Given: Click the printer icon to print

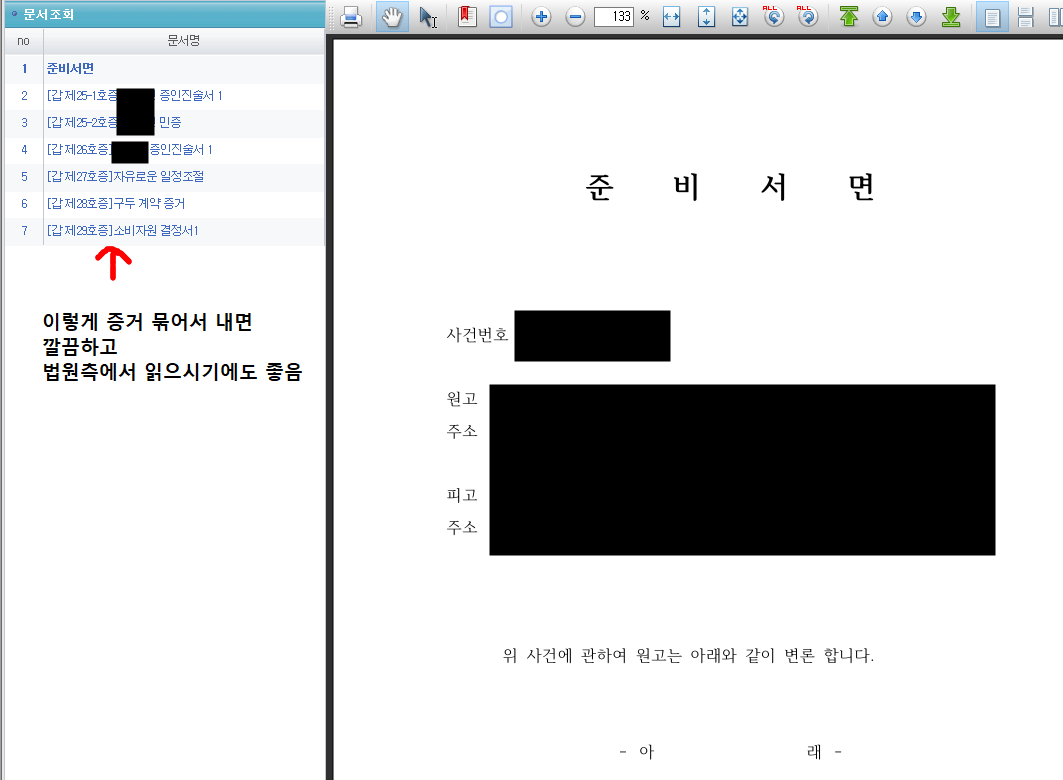Looking at the screenshot, I should 350,16.
